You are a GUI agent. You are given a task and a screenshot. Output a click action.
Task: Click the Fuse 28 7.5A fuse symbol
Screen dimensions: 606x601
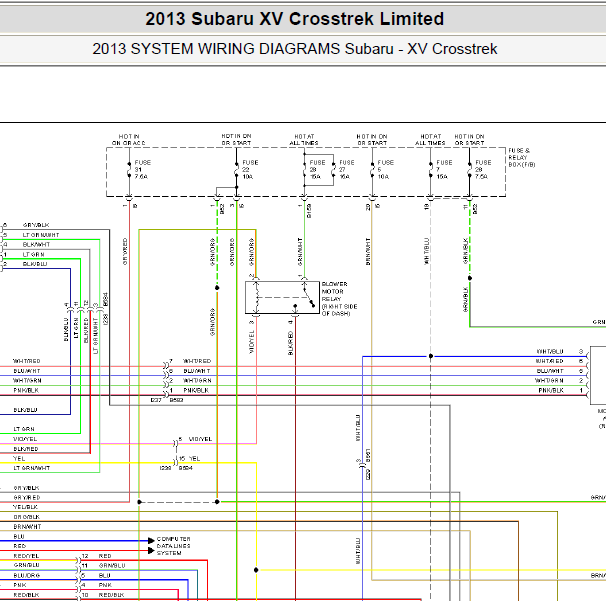point(470,170)
